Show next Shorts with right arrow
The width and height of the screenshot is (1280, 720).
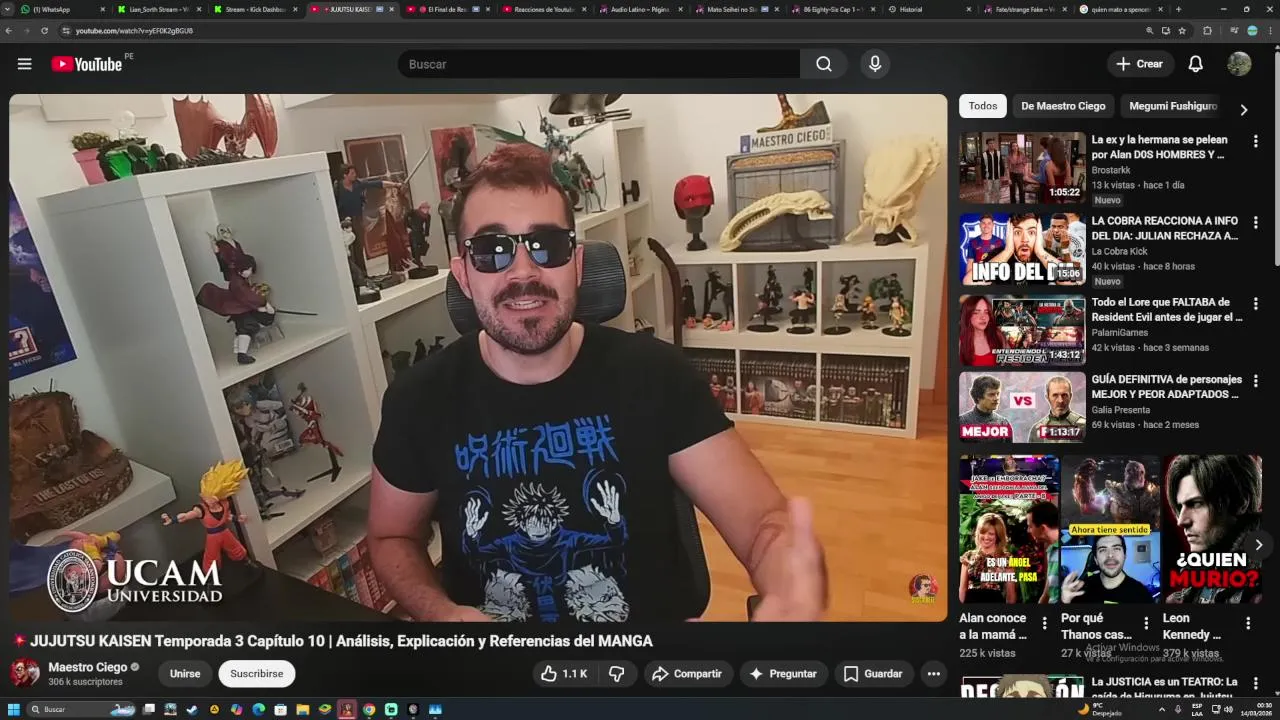1259,545
